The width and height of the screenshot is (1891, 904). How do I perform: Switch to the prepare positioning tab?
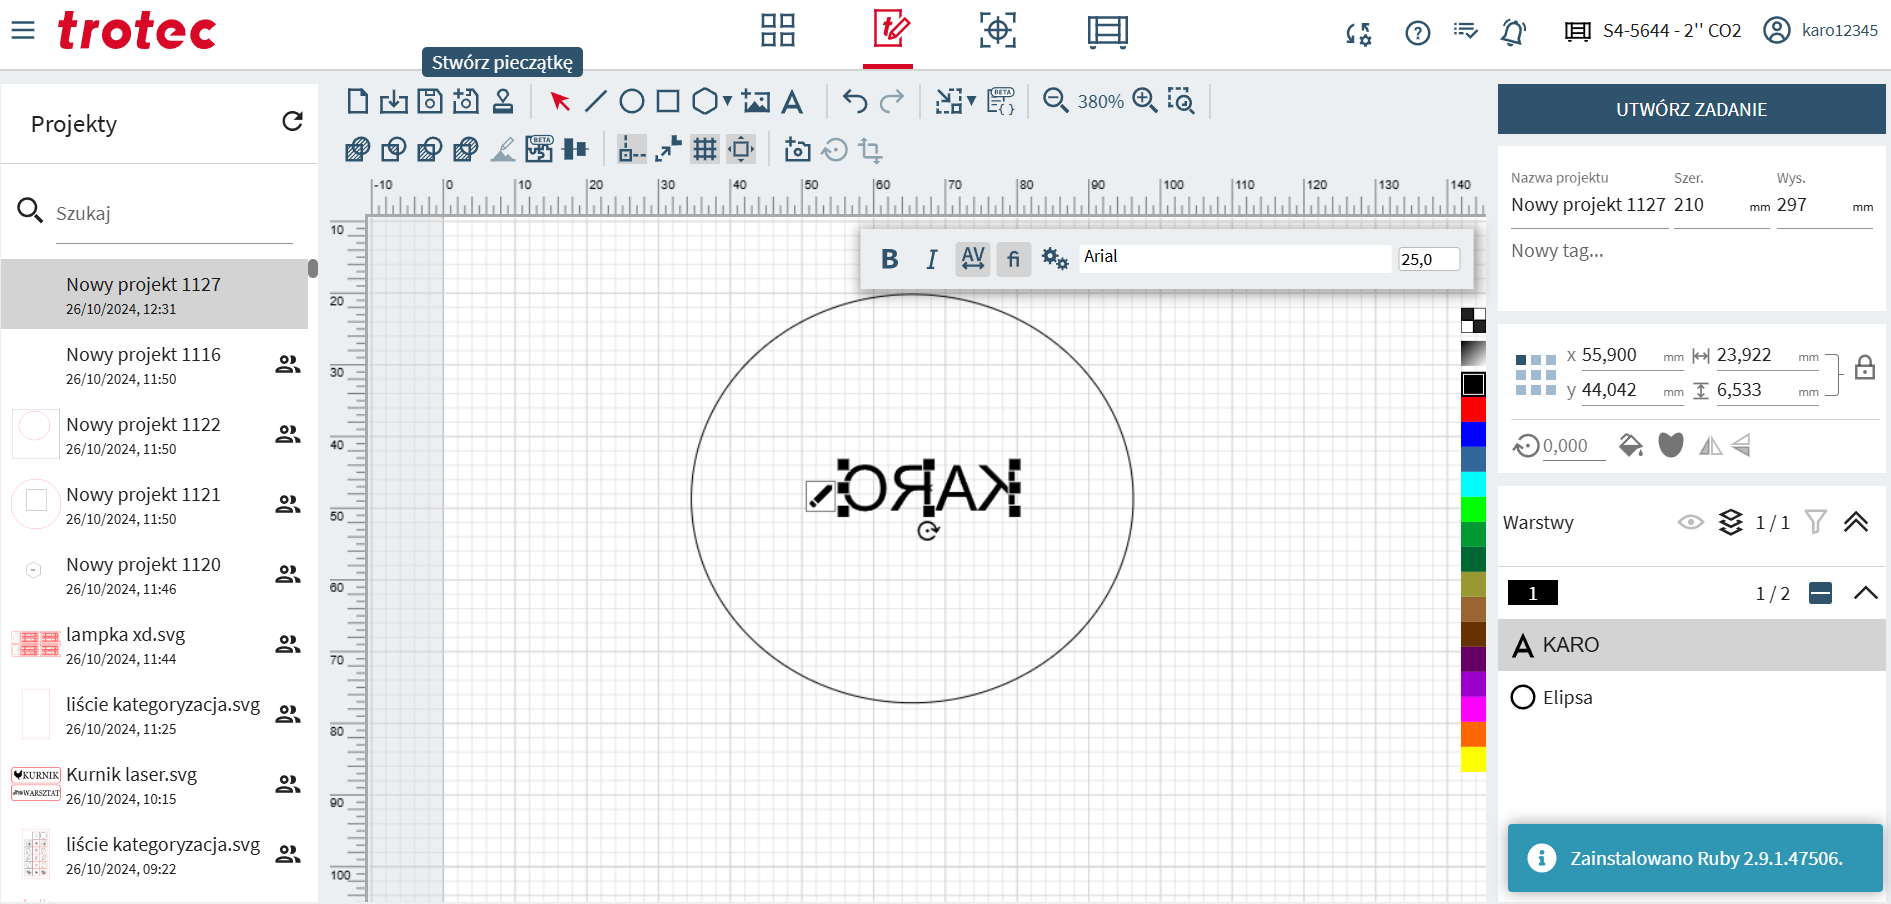(998, 30)
